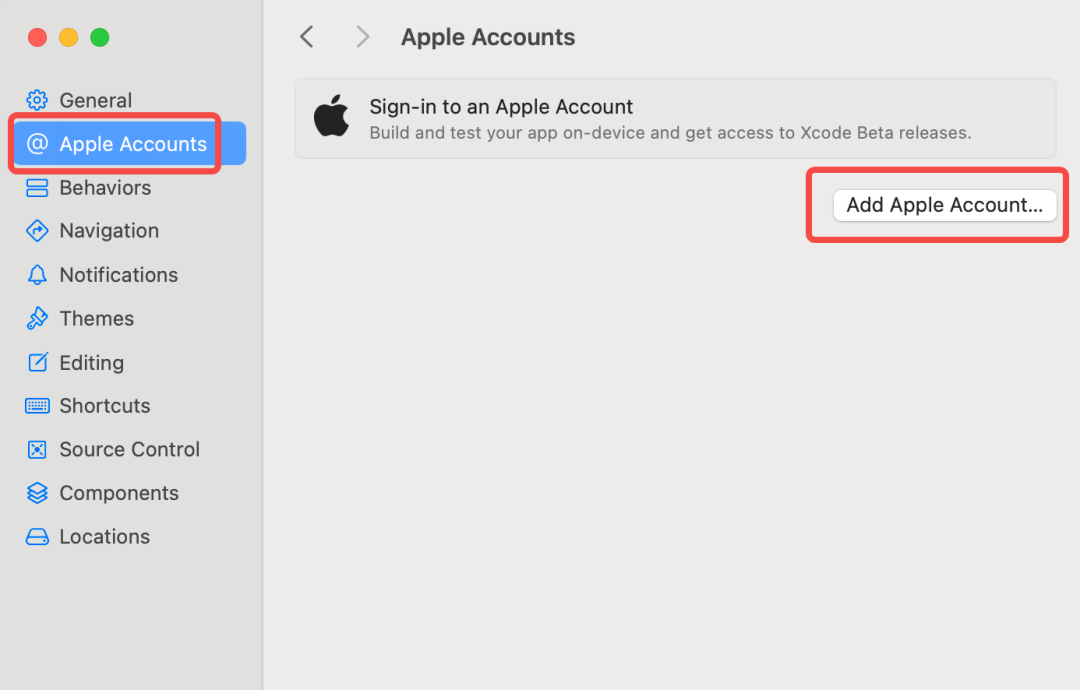Screen dimensions: 1080x690
Task: Select the Themes paintbrush icon
Action: coord(37,318)
